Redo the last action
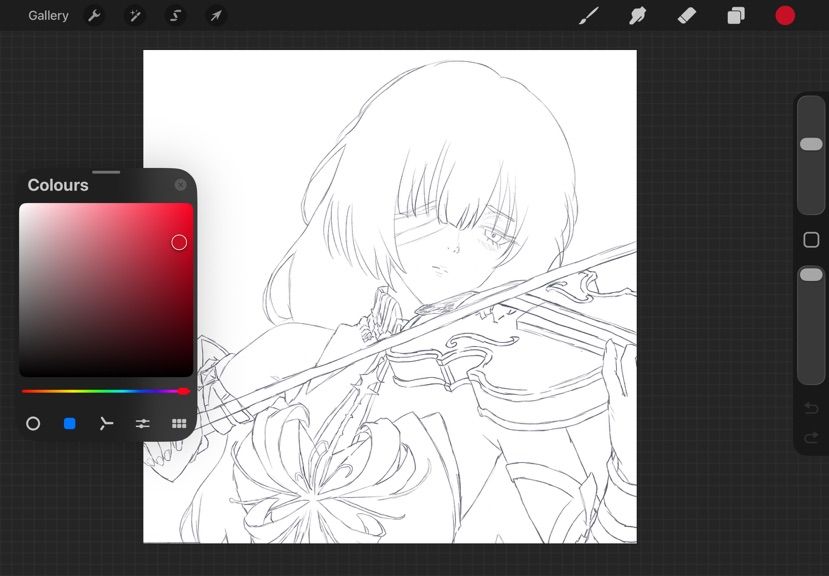 click(811, 438)
